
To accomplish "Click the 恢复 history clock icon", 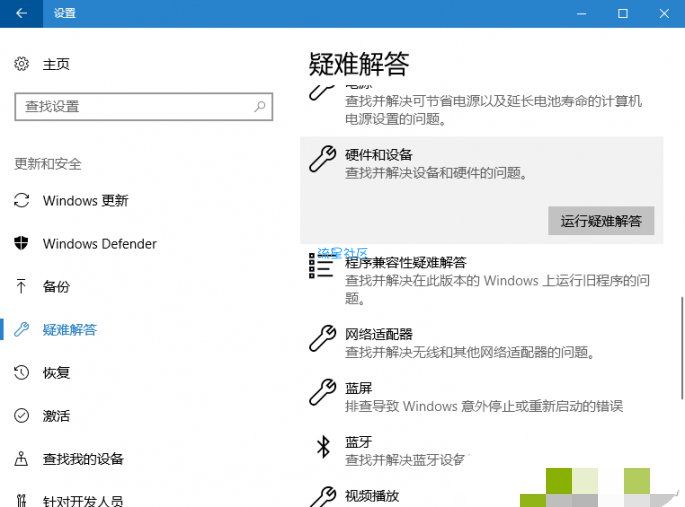I will (21, 372).
